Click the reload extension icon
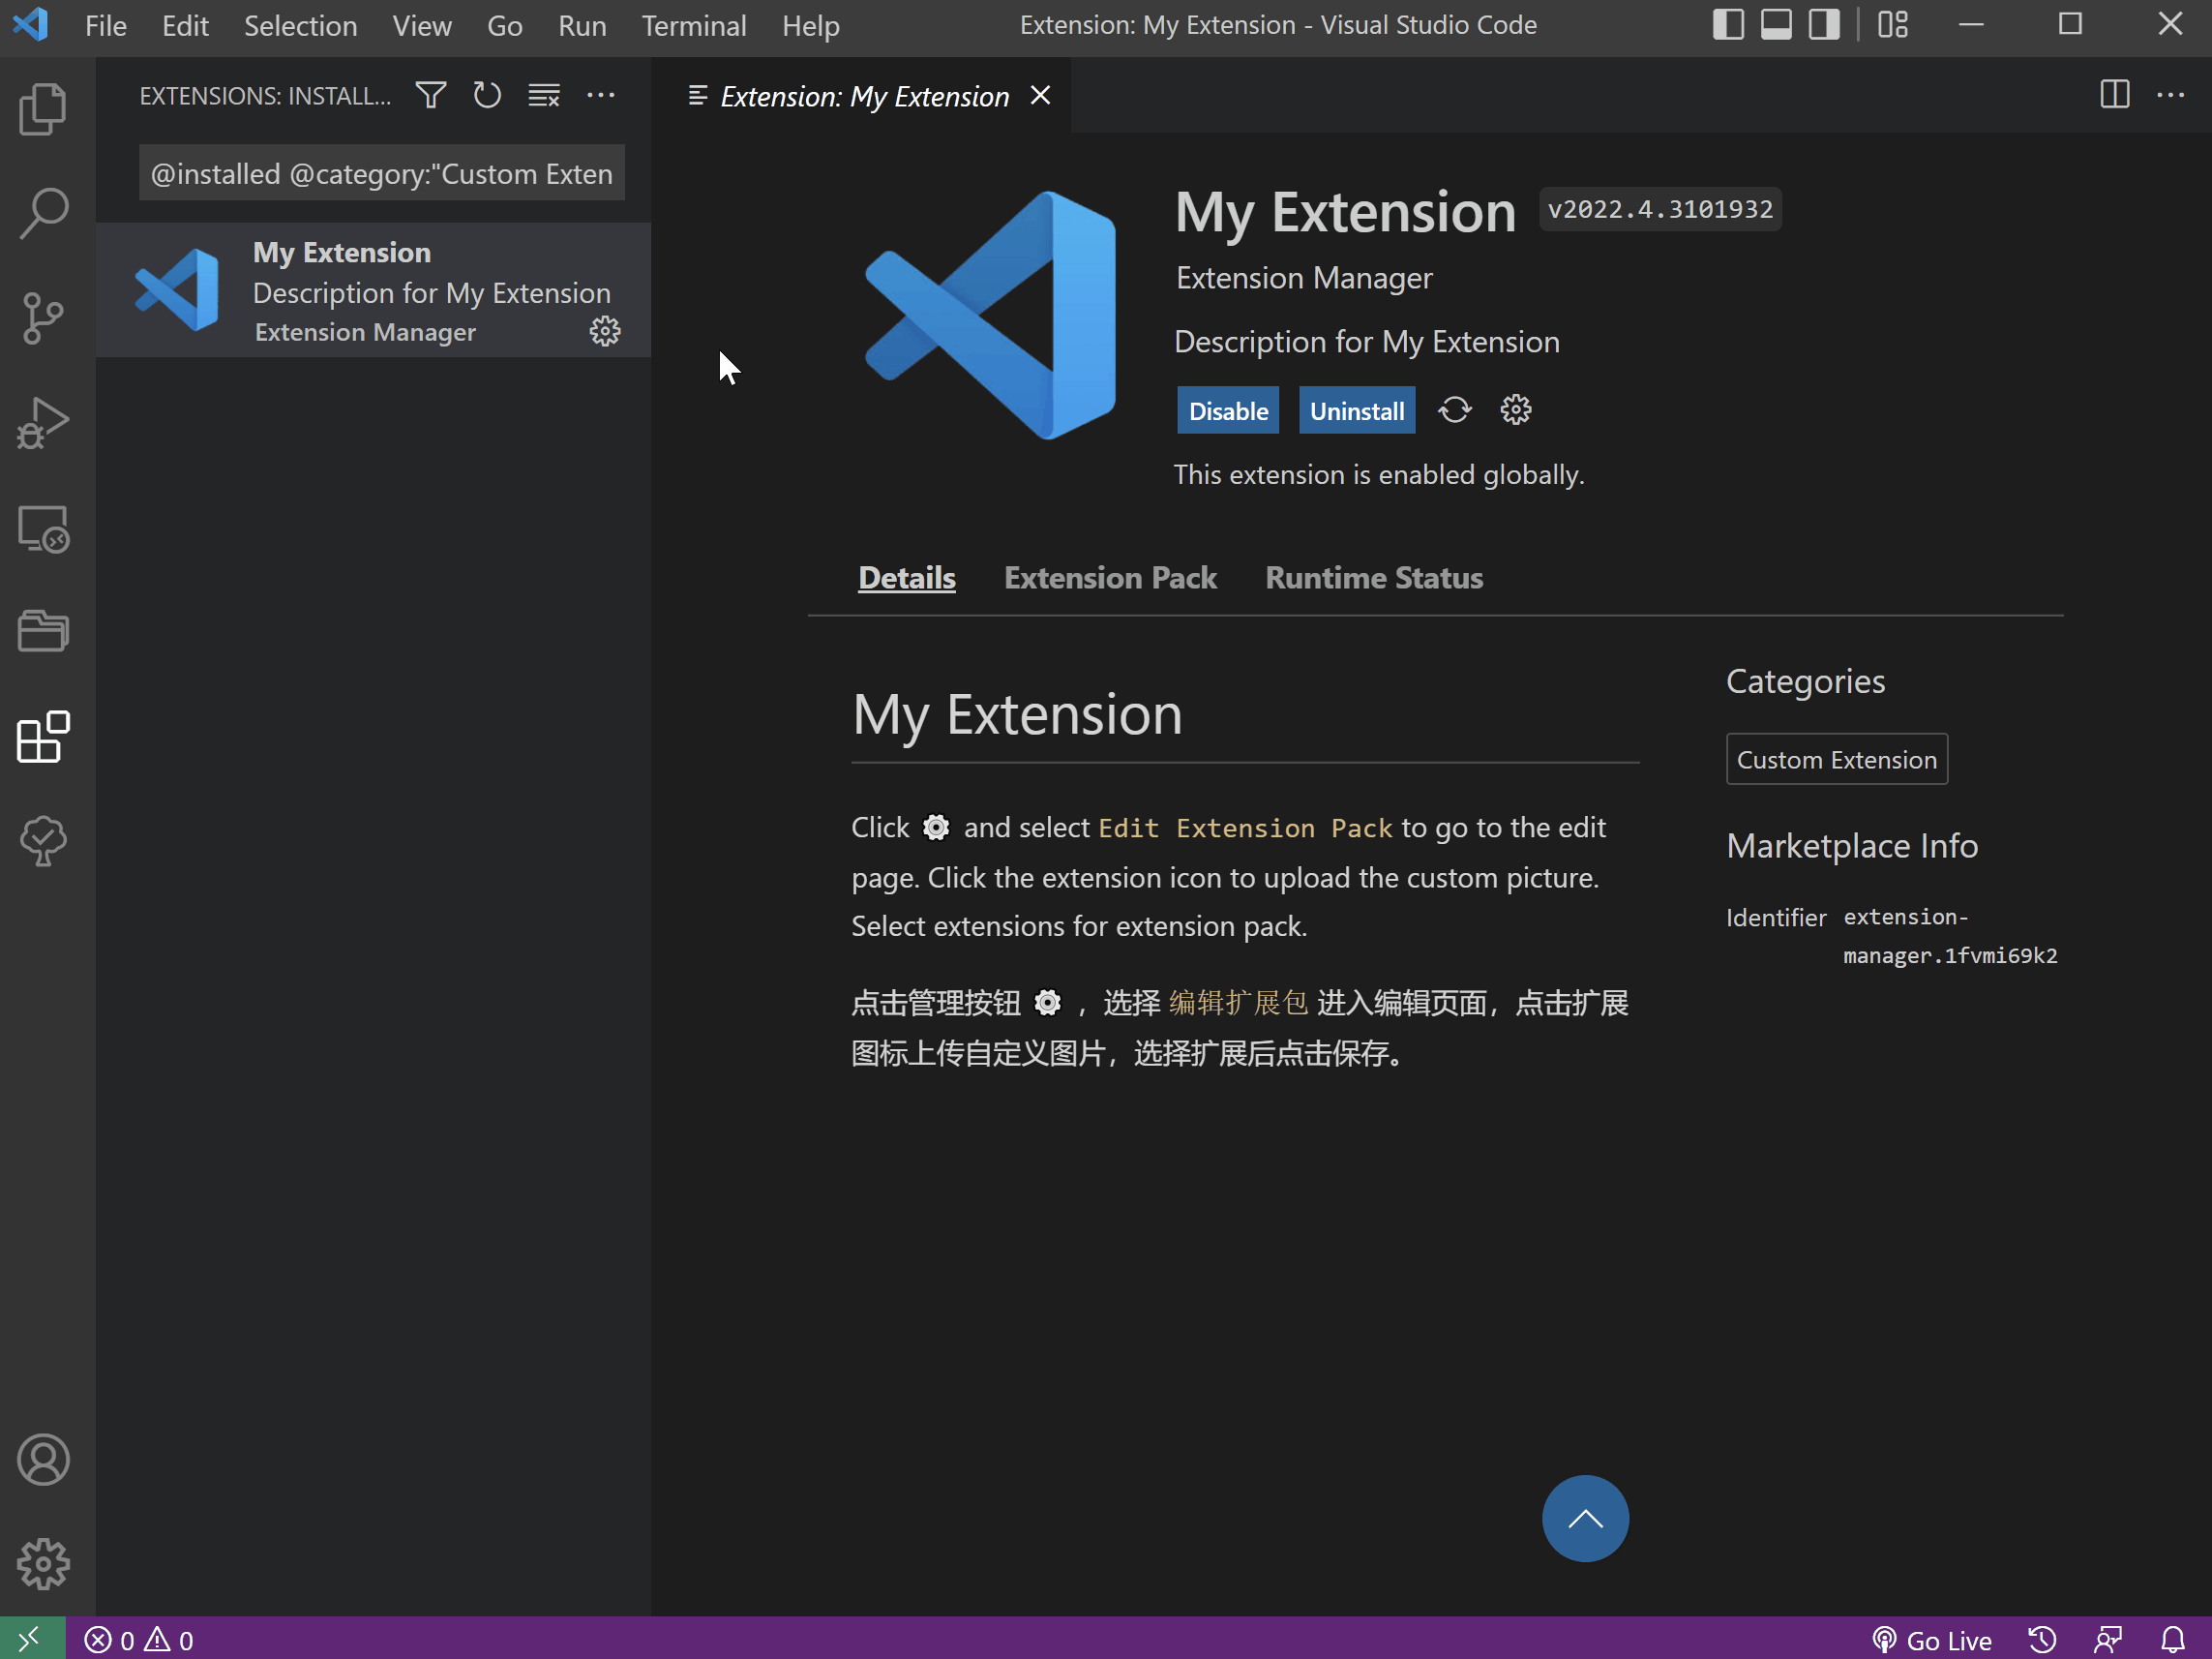 [1452, 409]
